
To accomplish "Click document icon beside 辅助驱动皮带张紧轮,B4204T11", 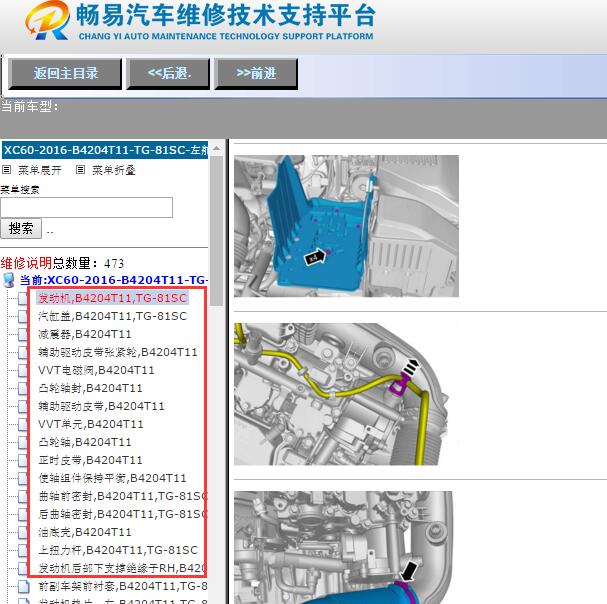I will point(23,352).
